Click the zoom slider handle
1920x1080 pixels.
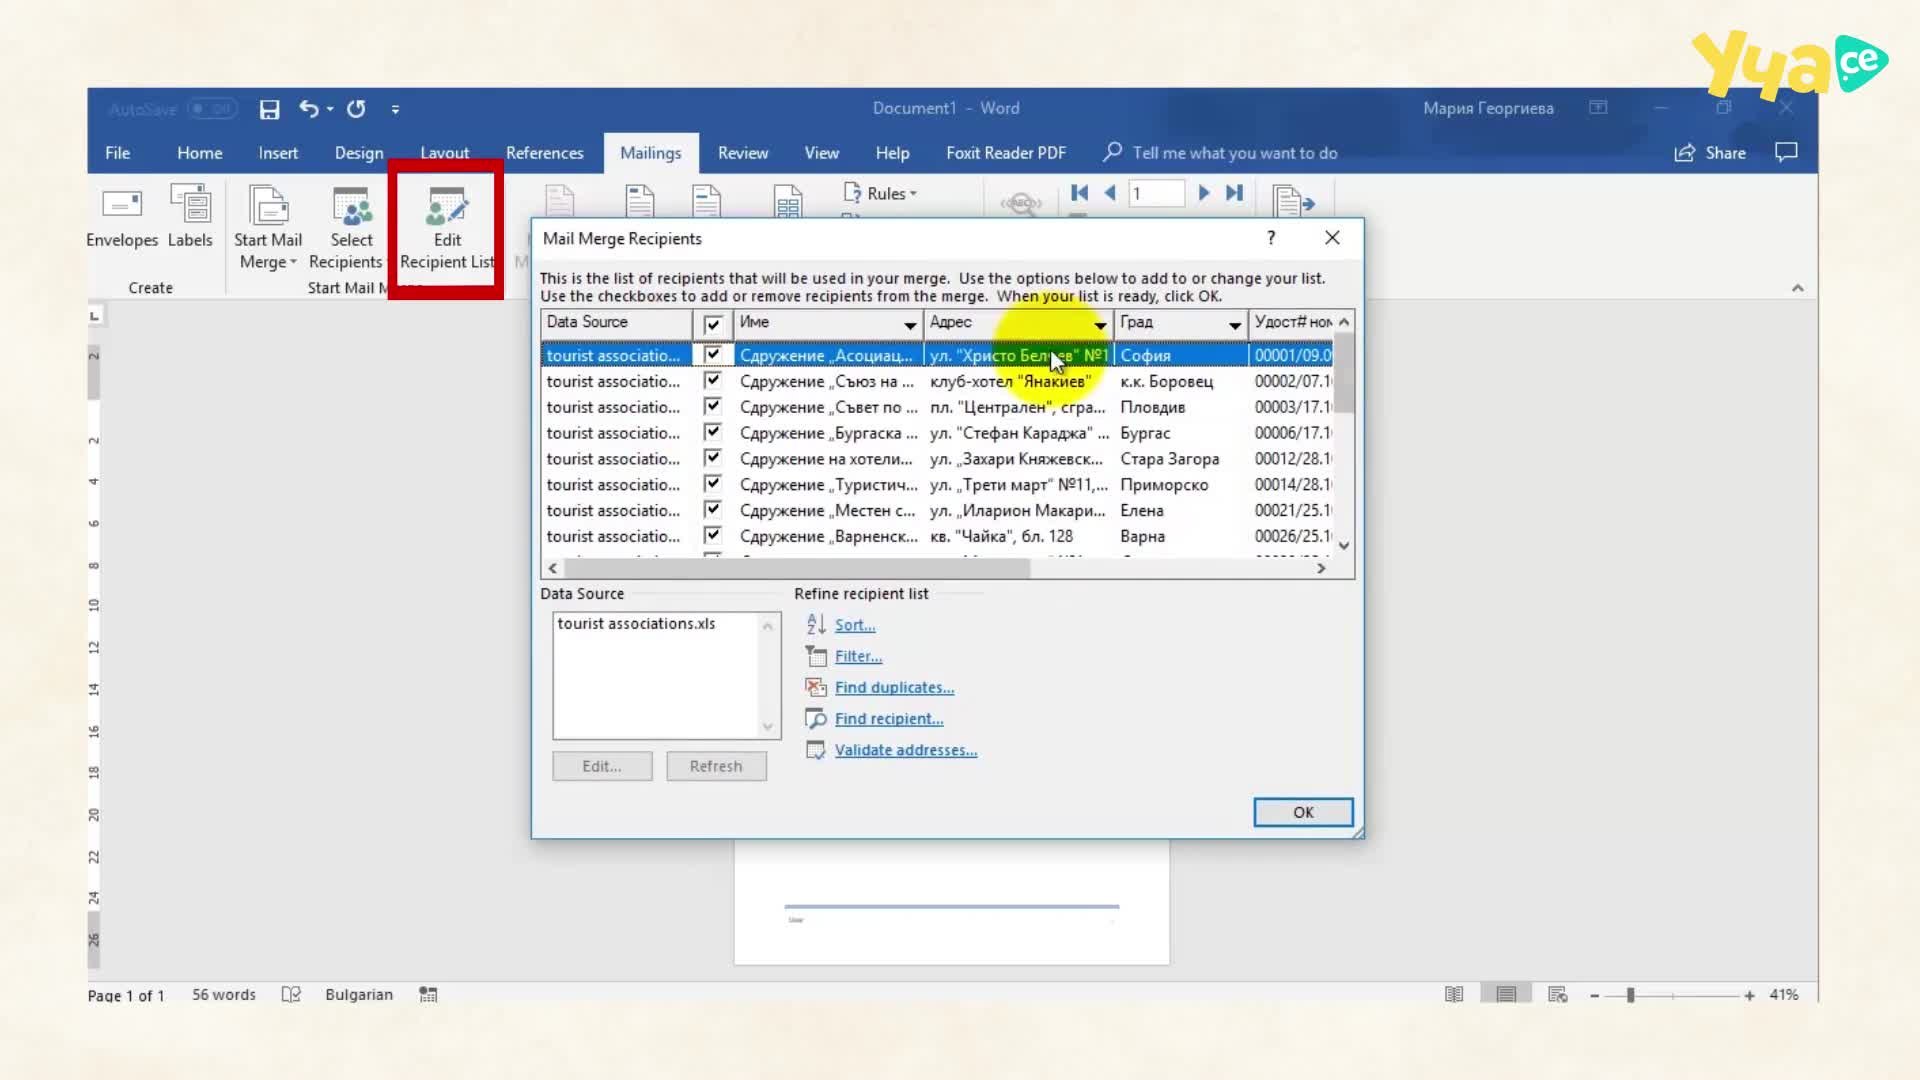[x=1631, y=995]
